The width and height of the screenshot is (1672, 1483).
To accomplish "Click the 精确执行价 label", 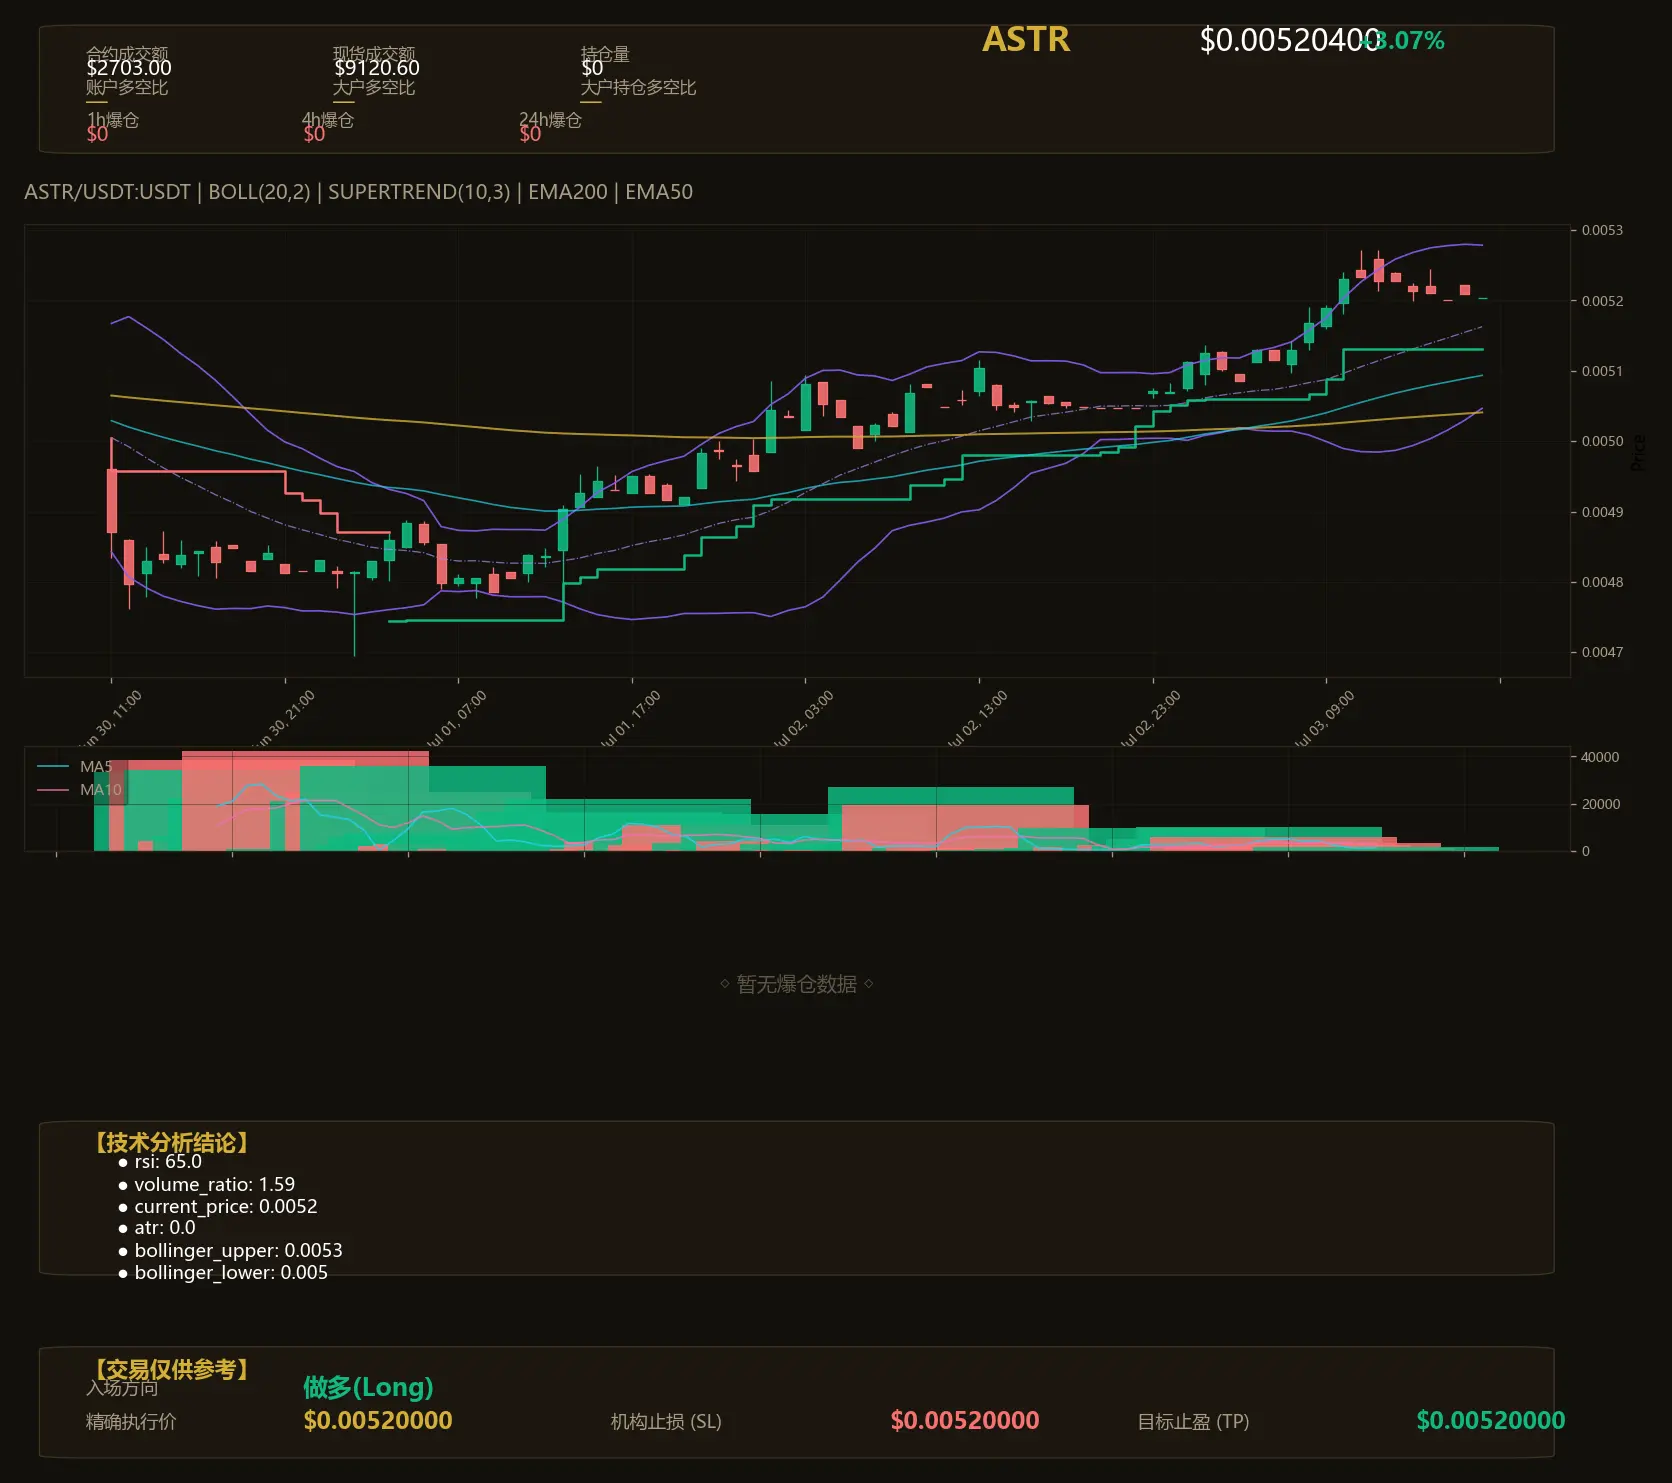I will 131,1422.
